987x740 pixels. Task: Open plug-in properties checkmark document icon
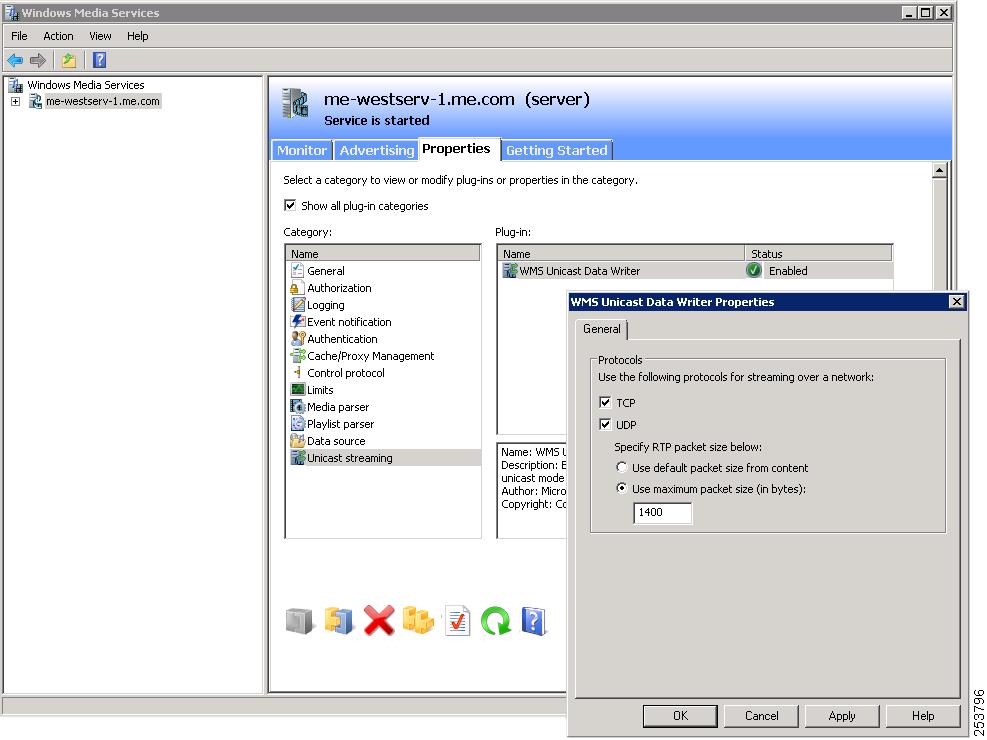click(x=458, y=621)
